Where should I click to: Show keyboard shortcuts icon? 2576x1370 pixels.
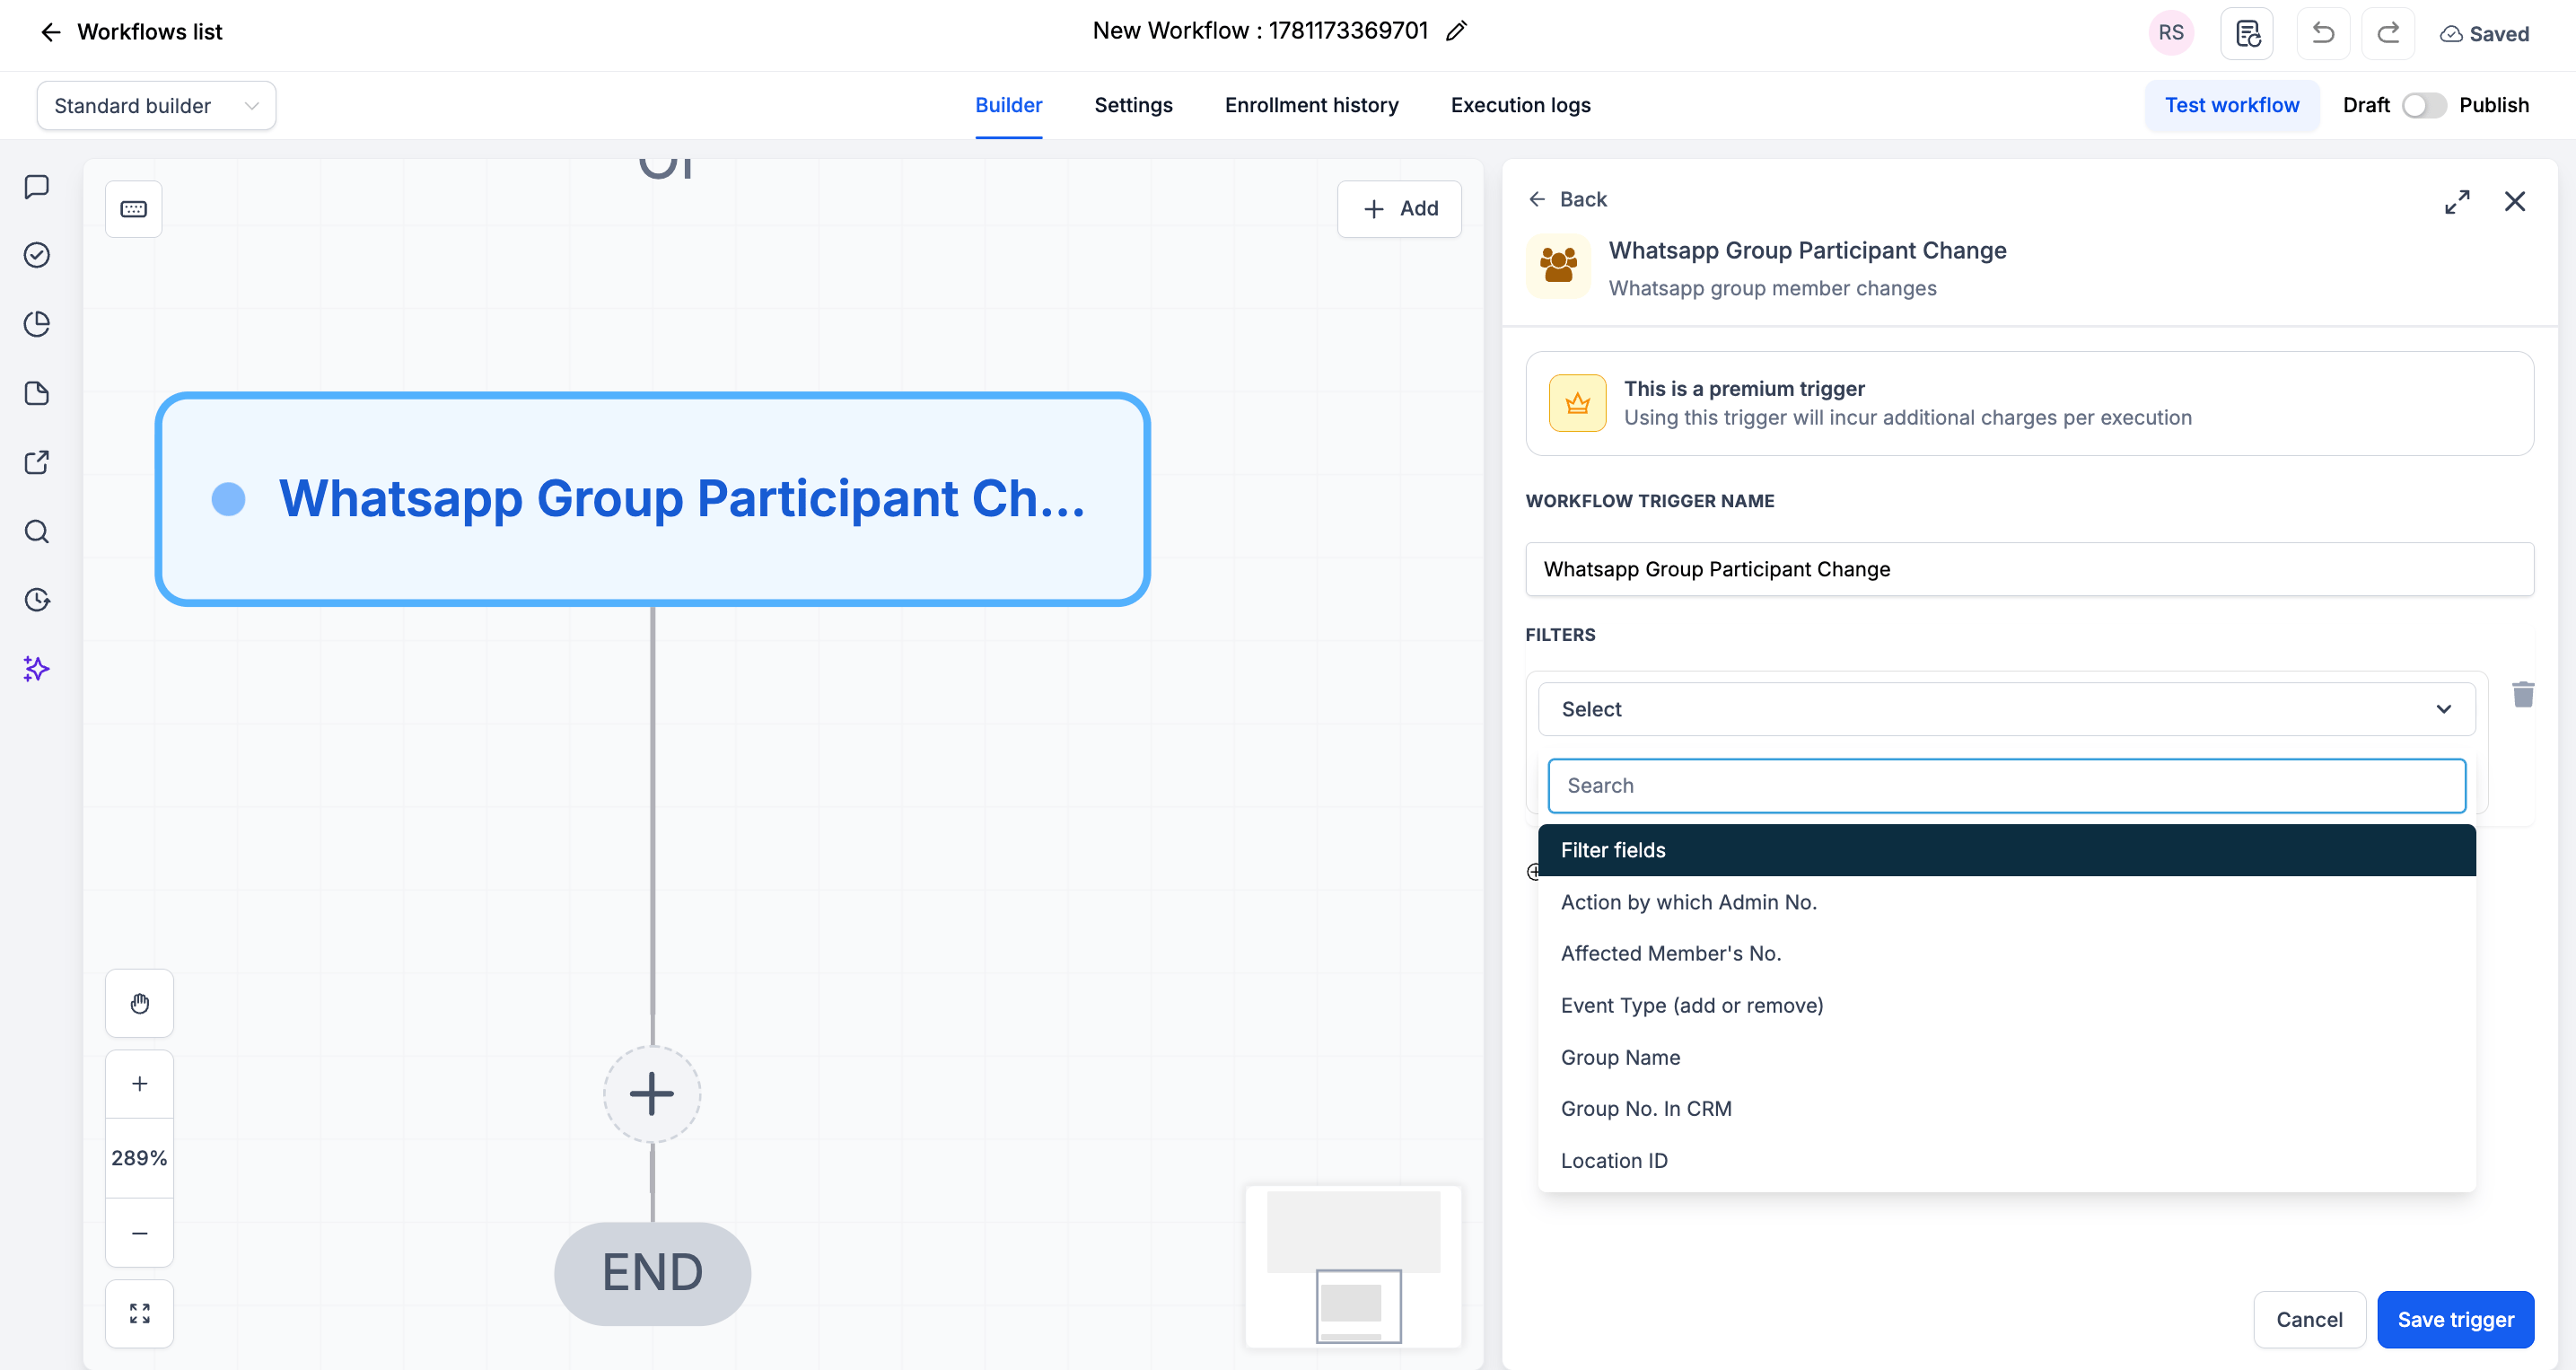134,209
